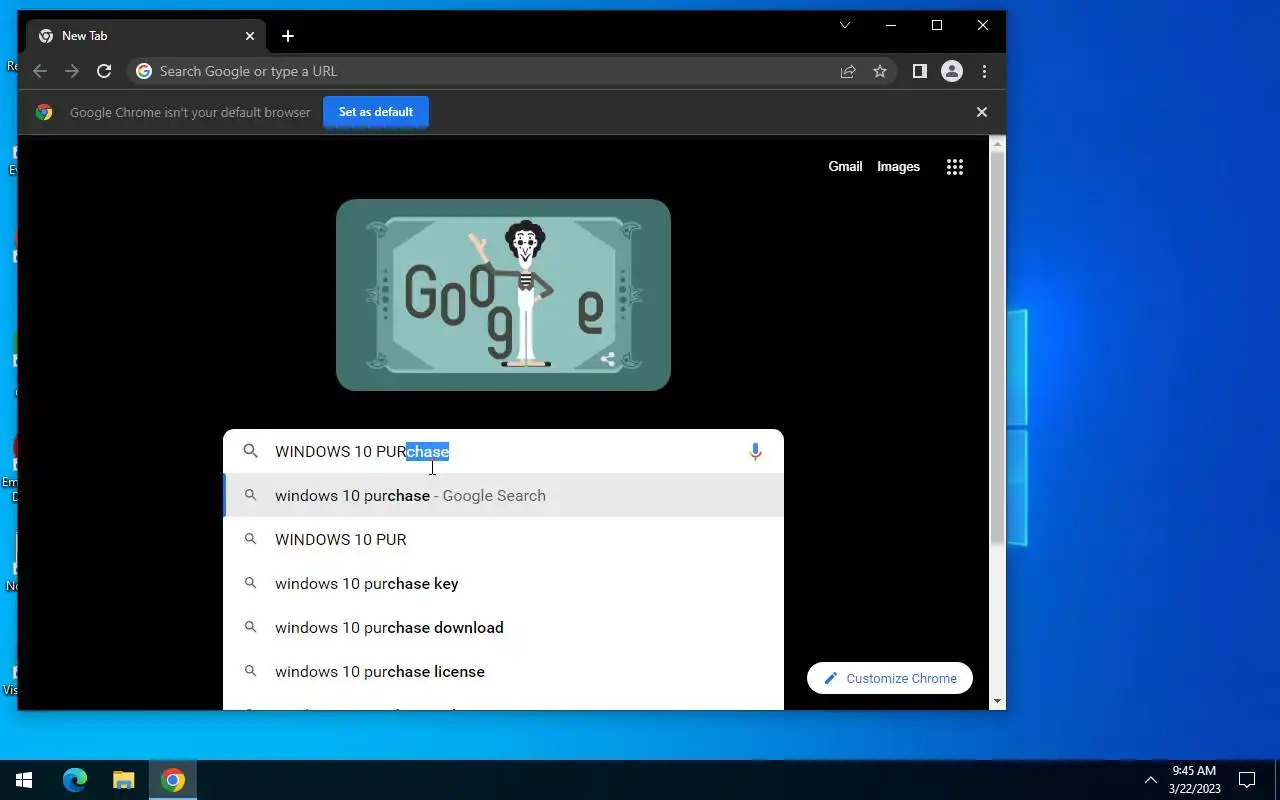
Task: Click the search magnifier in search box
Action: [251, 452]
